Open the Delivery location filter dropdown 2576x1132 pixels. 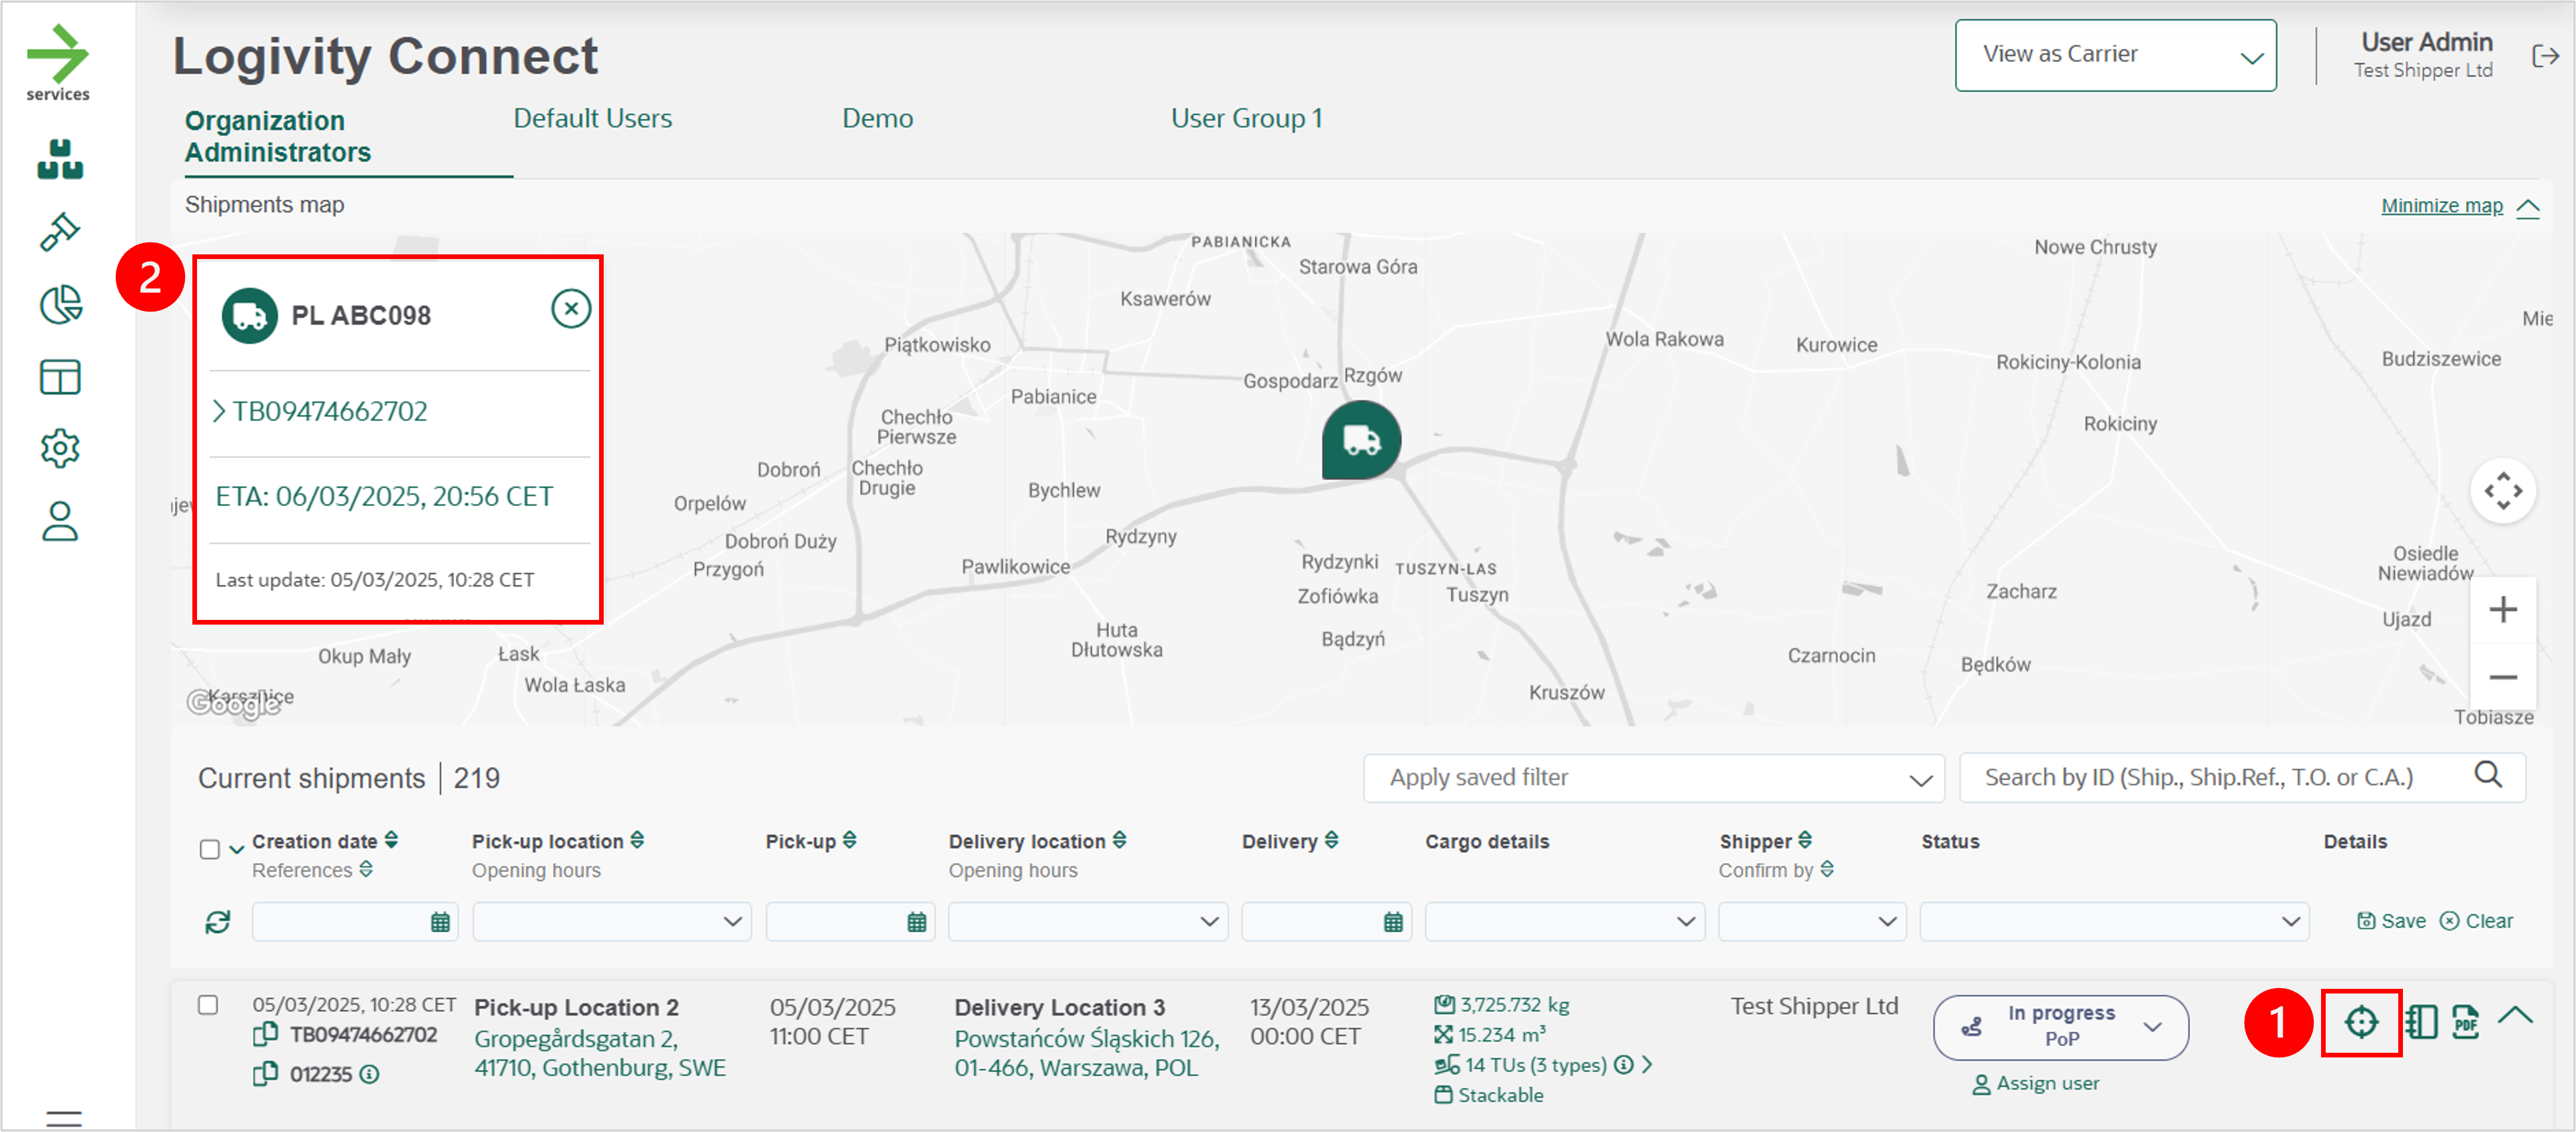click(1088, 922)
